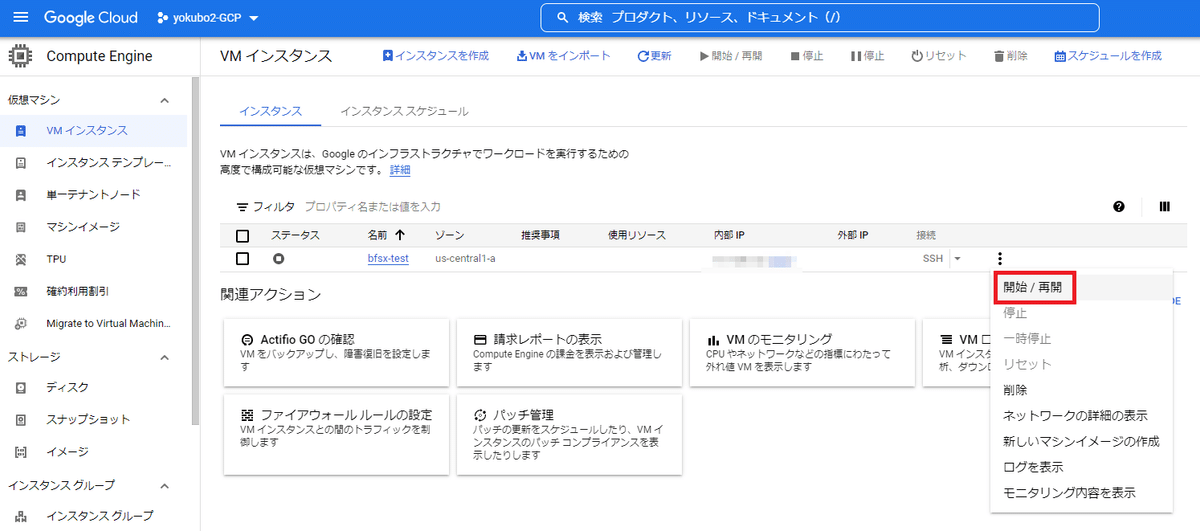
Task: Click the toolbar pause-icon 停止 button
Action: click(868, 56)
